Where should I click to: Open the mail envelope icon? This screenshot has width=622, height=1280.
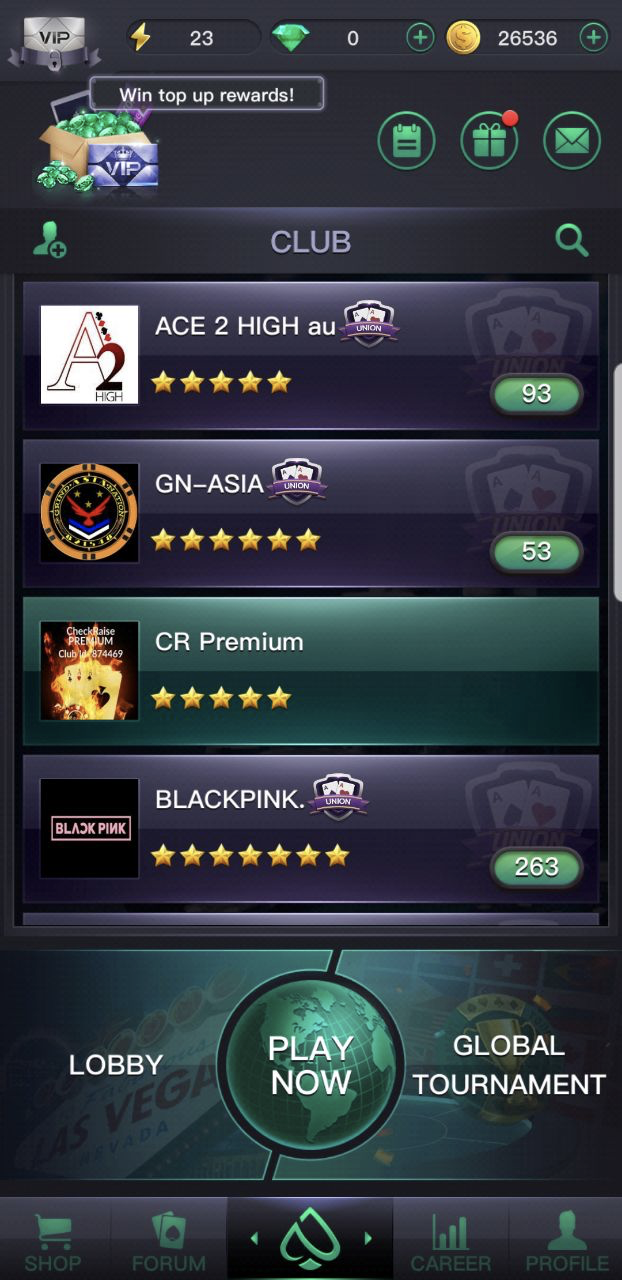(572, 141)
